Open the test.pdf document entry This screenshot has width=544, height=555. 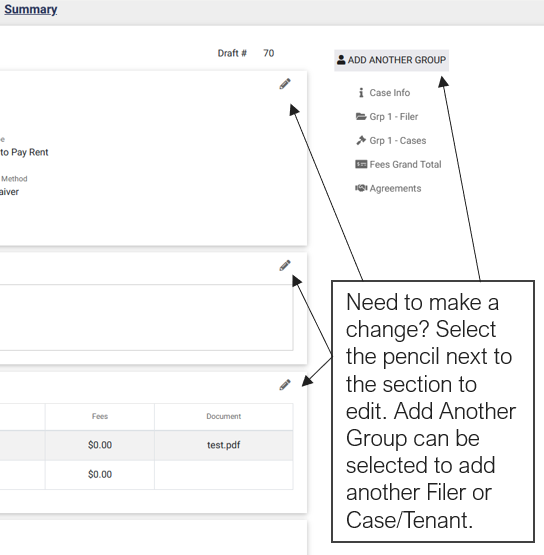pos(224,445)
